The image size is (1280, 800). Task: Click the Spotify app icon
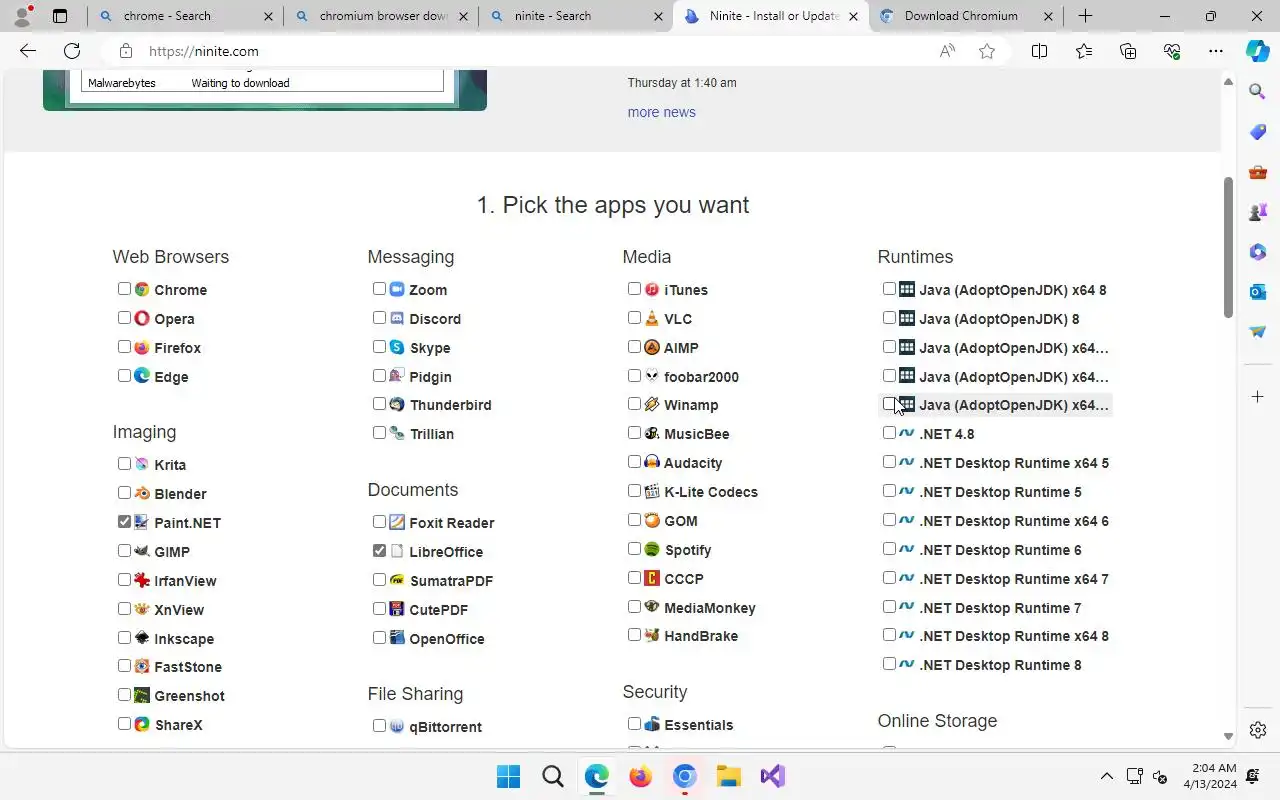[652, 549]
